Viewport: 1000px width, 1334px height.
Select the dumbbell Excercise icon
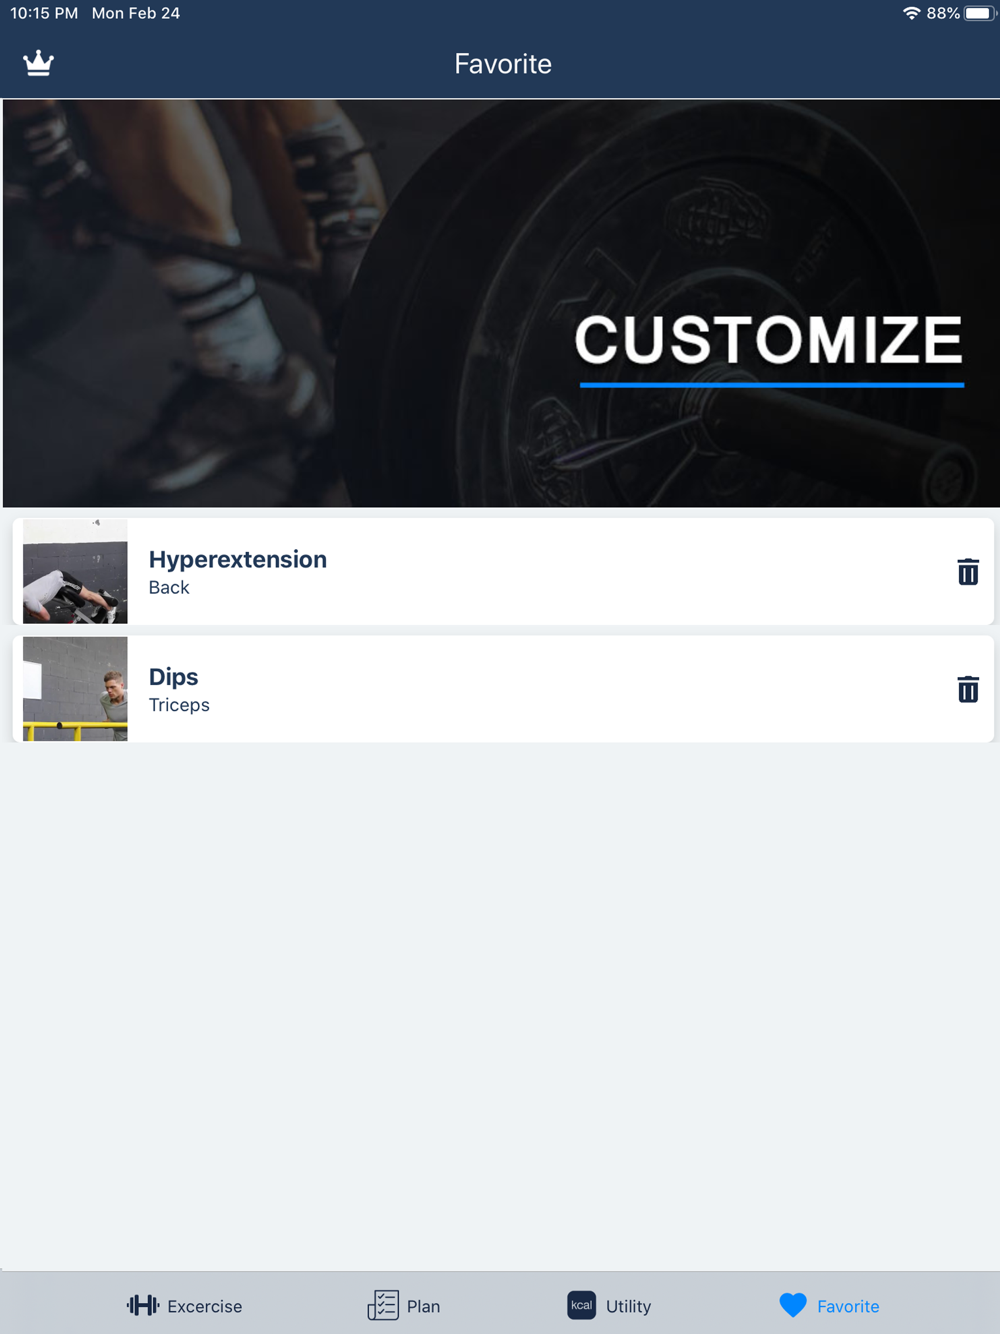143,1305
